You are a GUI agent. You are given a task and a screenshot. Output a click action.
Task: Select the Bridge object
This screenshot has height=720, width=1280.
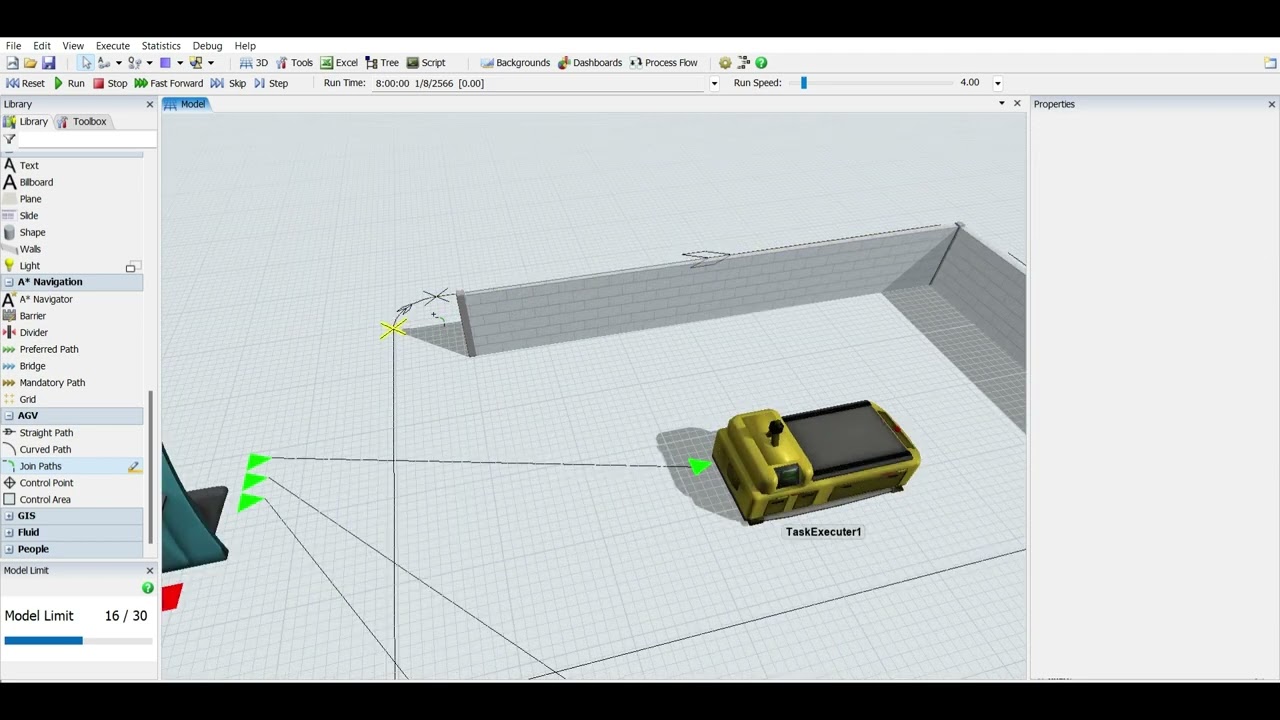click(x=33, y=366)
